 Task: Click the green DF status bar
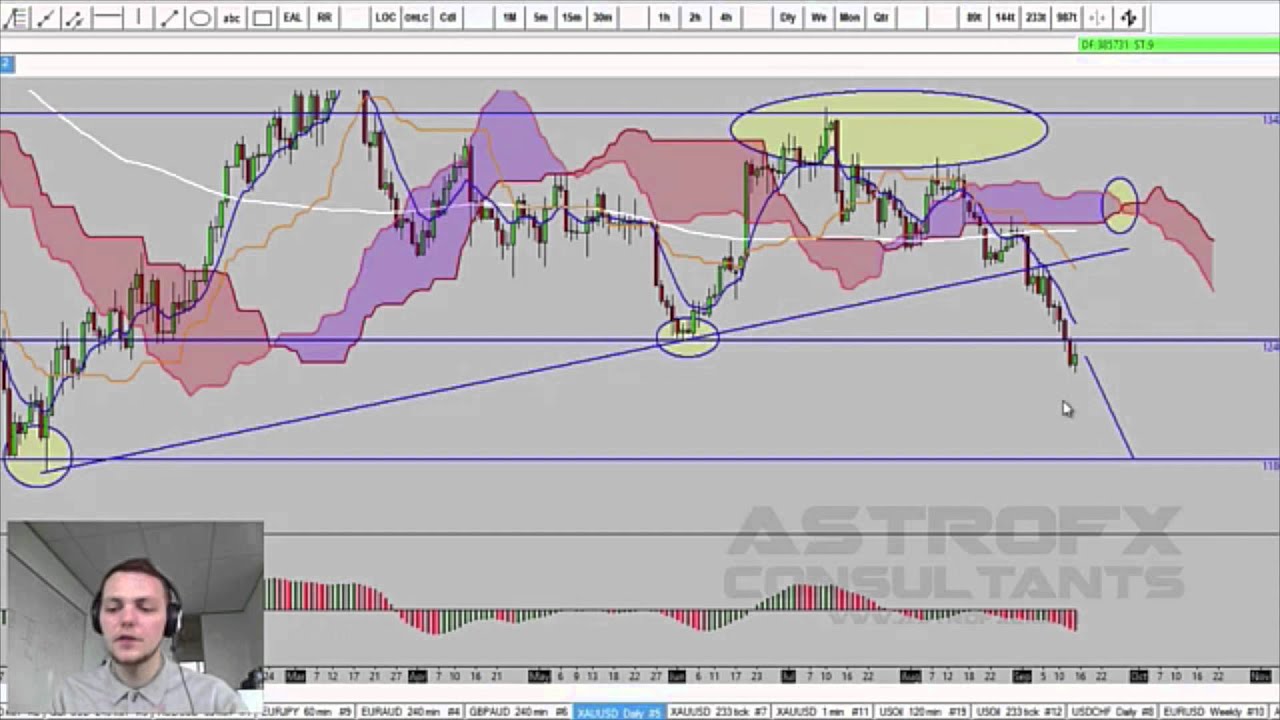pos(1179,44)
